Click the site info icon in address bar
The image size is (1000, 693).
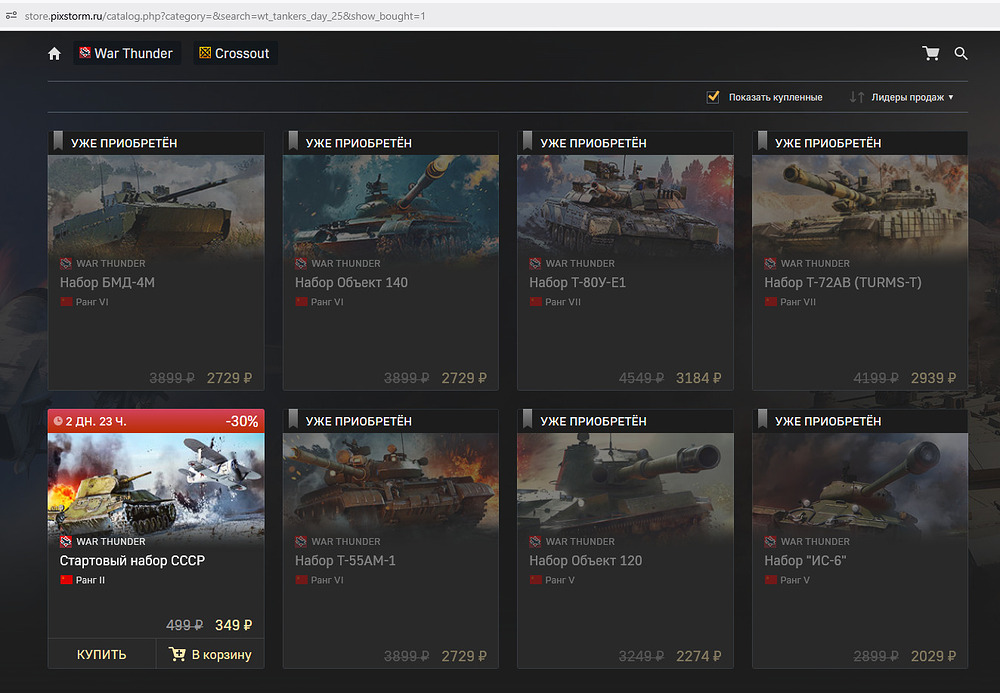(11, 15)
